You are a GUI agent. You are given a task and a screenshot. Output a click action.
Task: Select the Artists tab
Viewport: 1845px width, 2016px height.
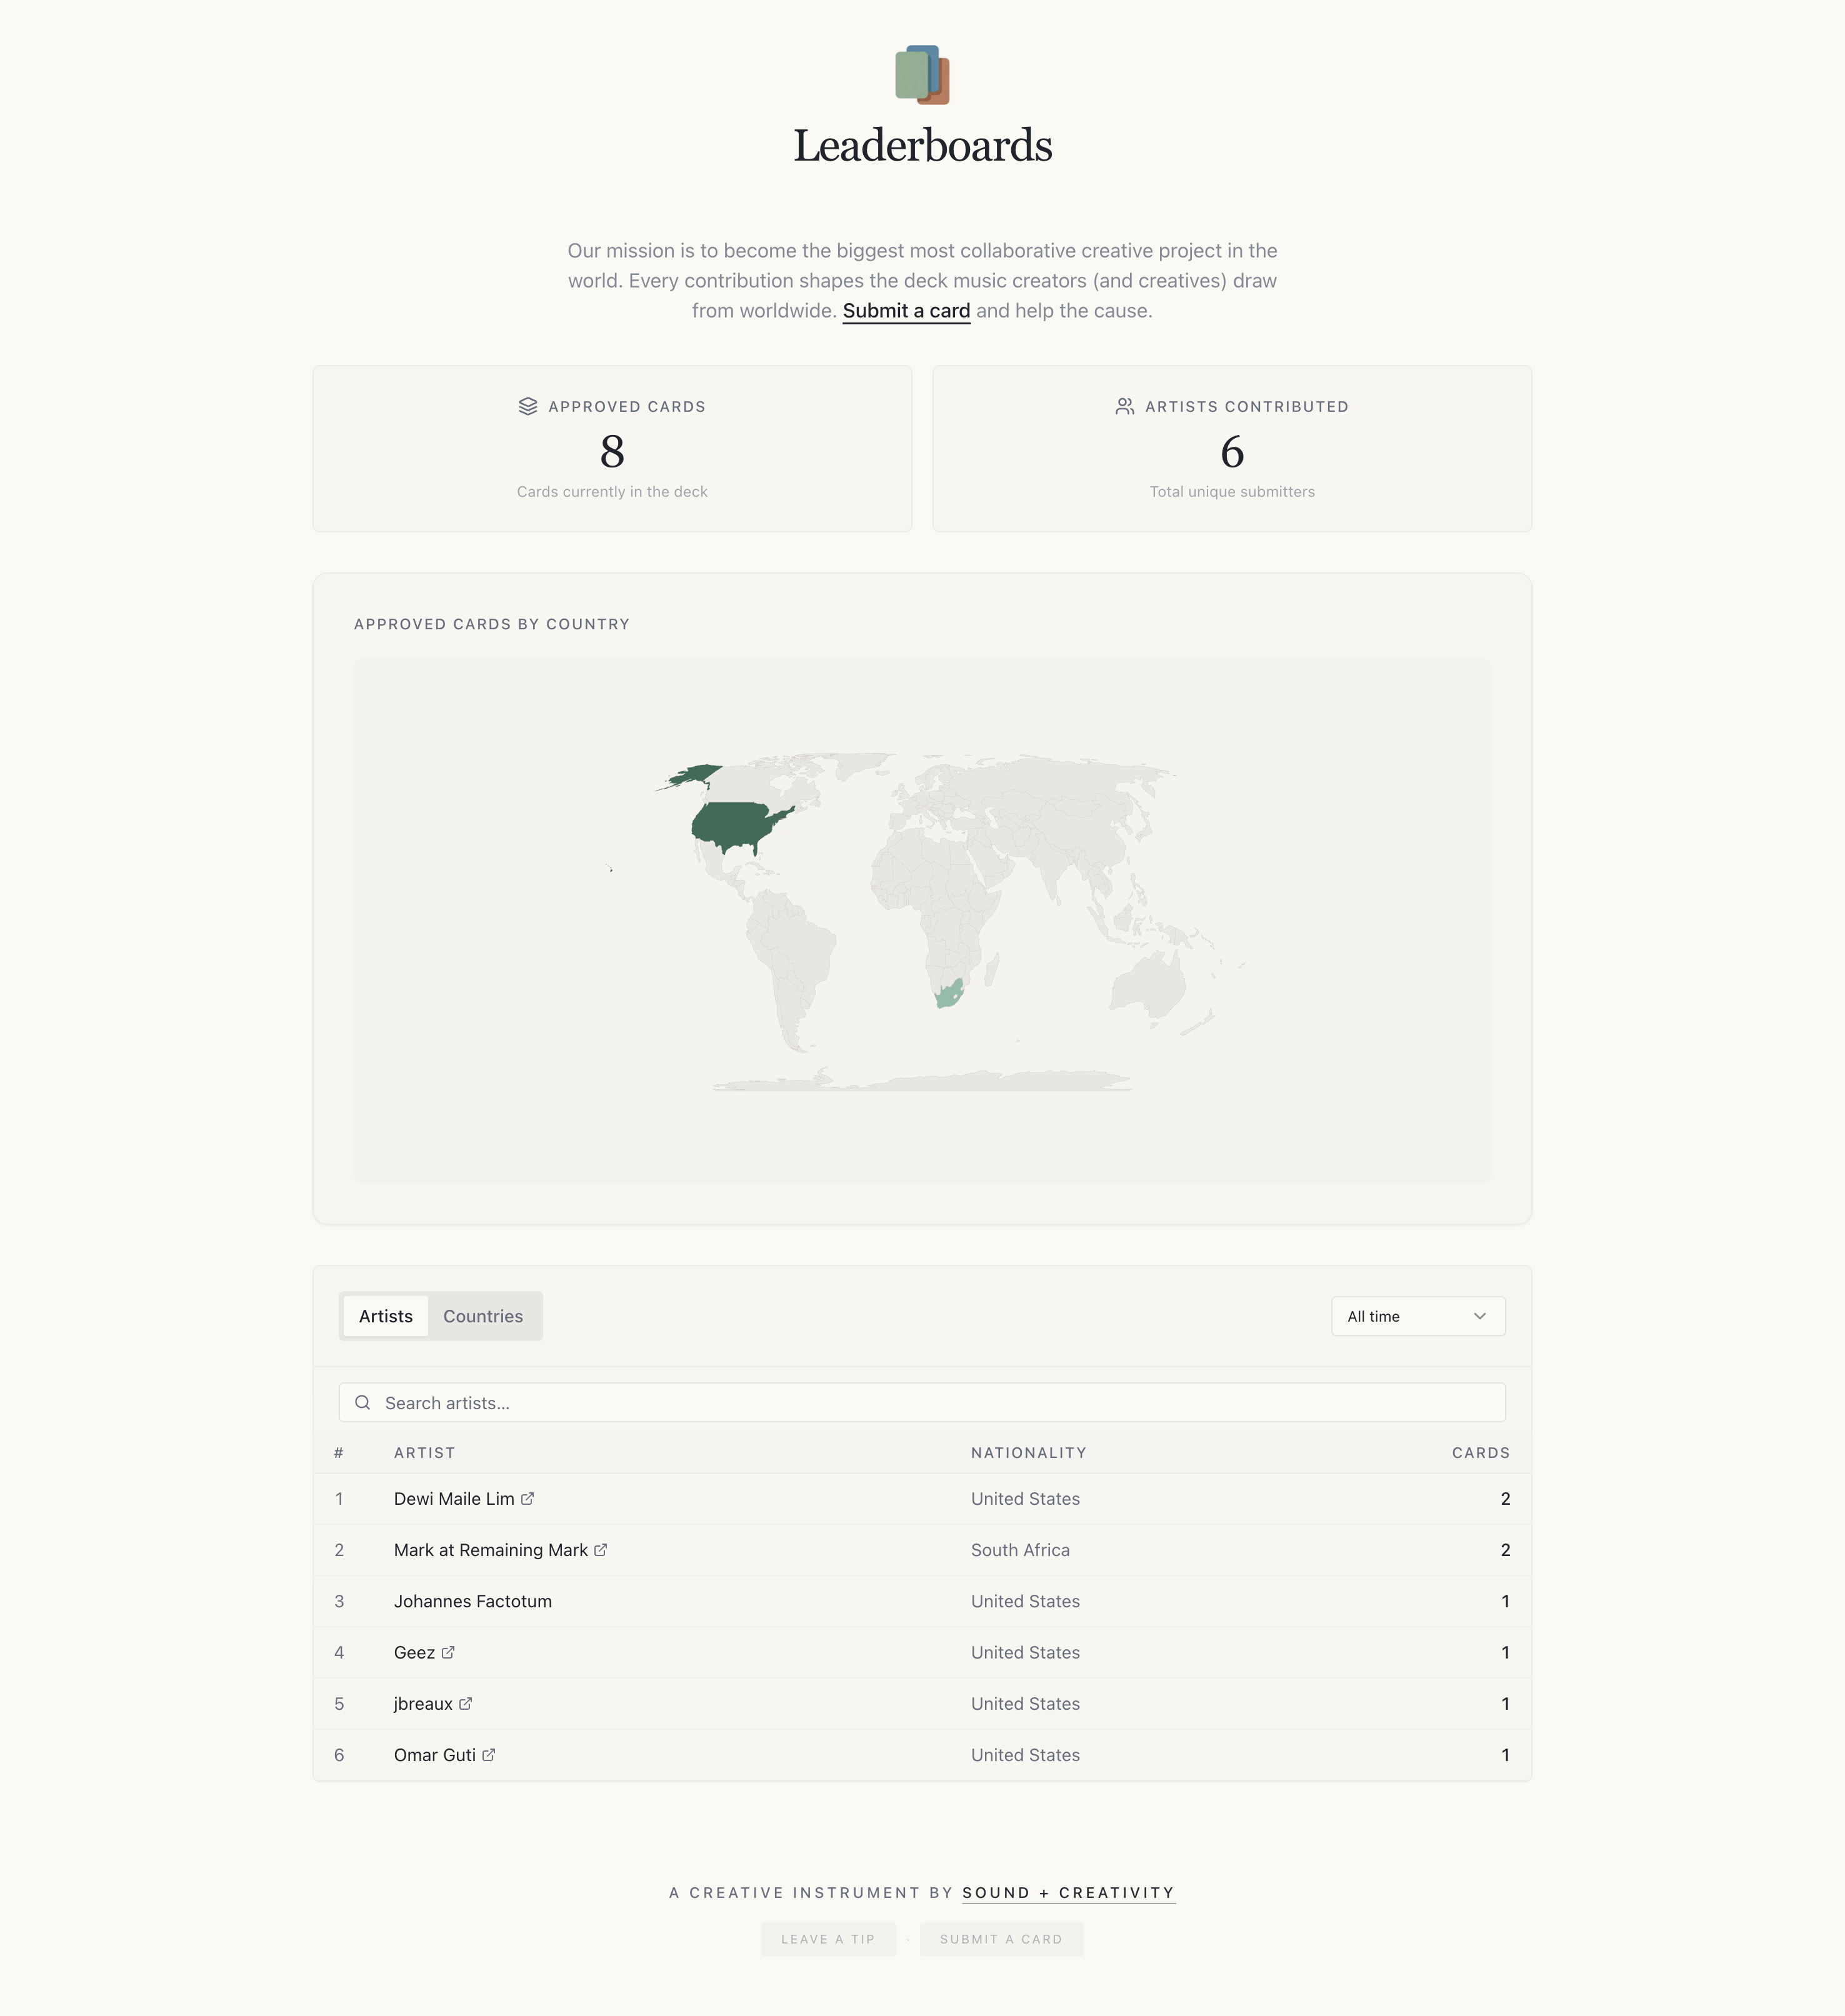pos(385,1316)
